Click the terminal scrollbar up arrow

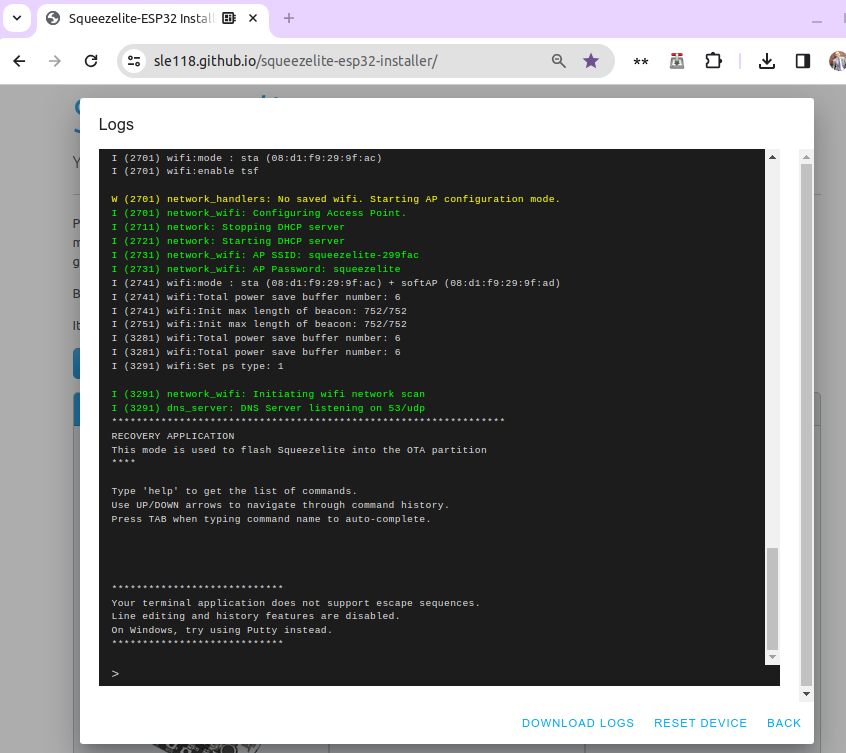(772, 157)
